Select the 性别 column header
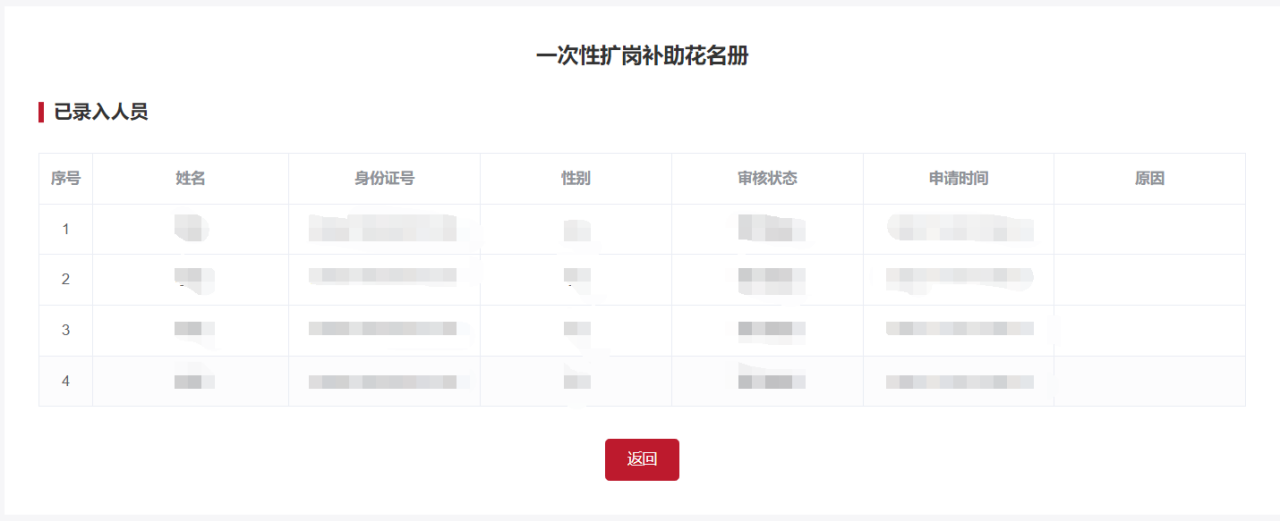Image resolution: width=1280 pixels, height=521 pixels. (576, 179)
